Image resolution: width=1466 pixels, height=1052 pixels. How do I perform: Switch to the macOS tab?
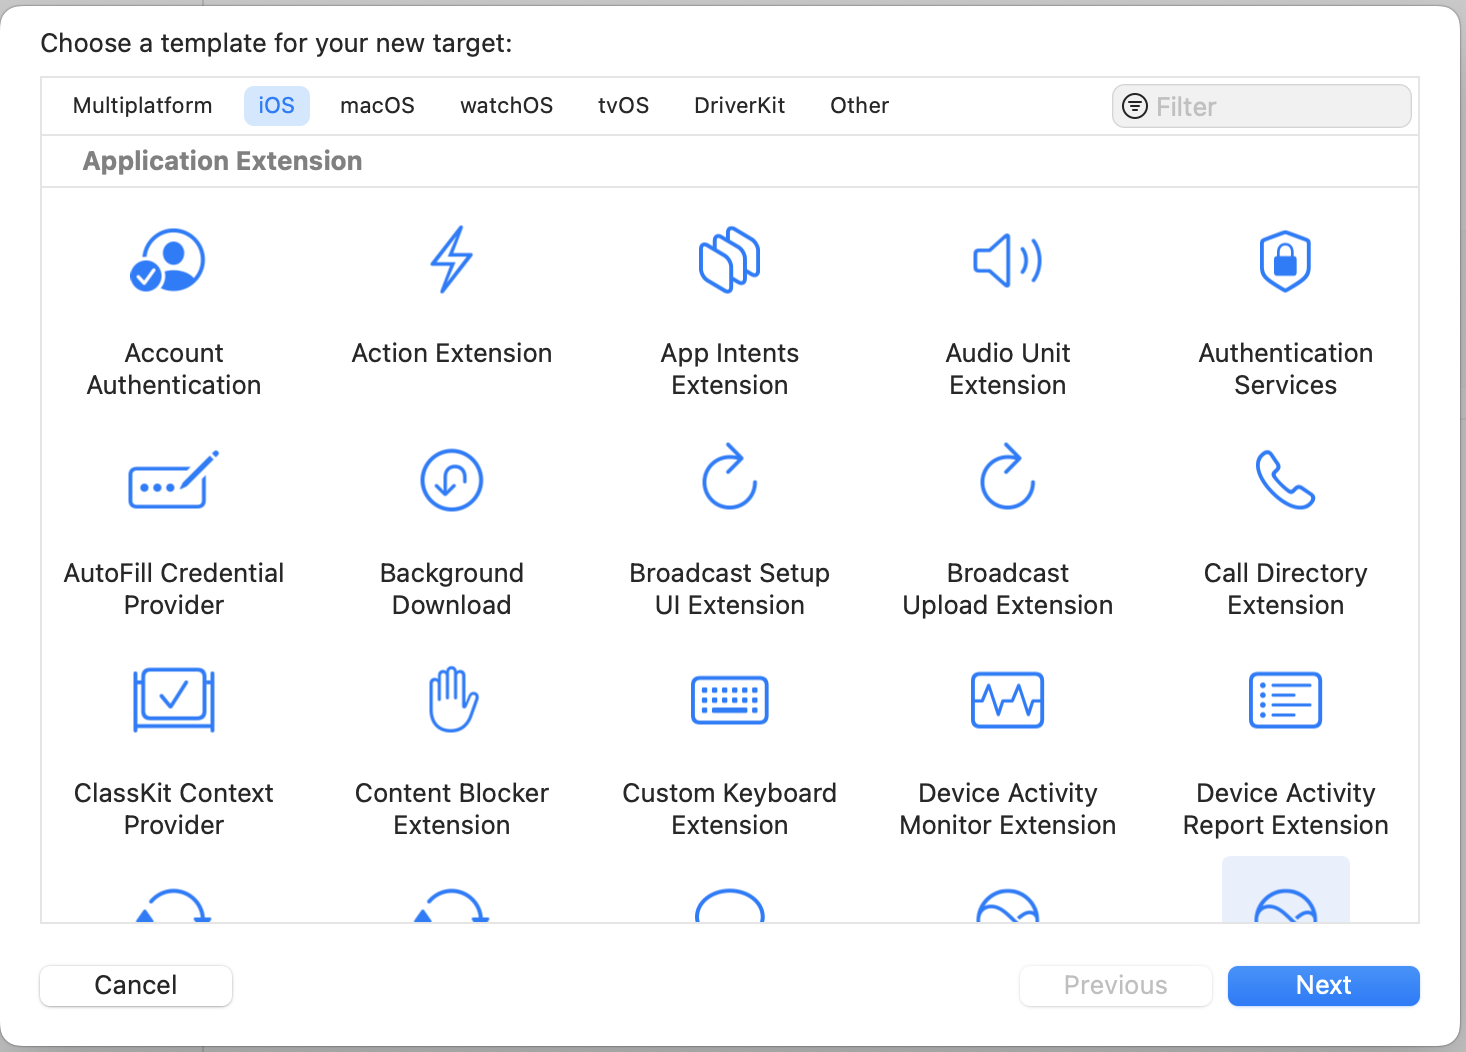click(377, 105)
